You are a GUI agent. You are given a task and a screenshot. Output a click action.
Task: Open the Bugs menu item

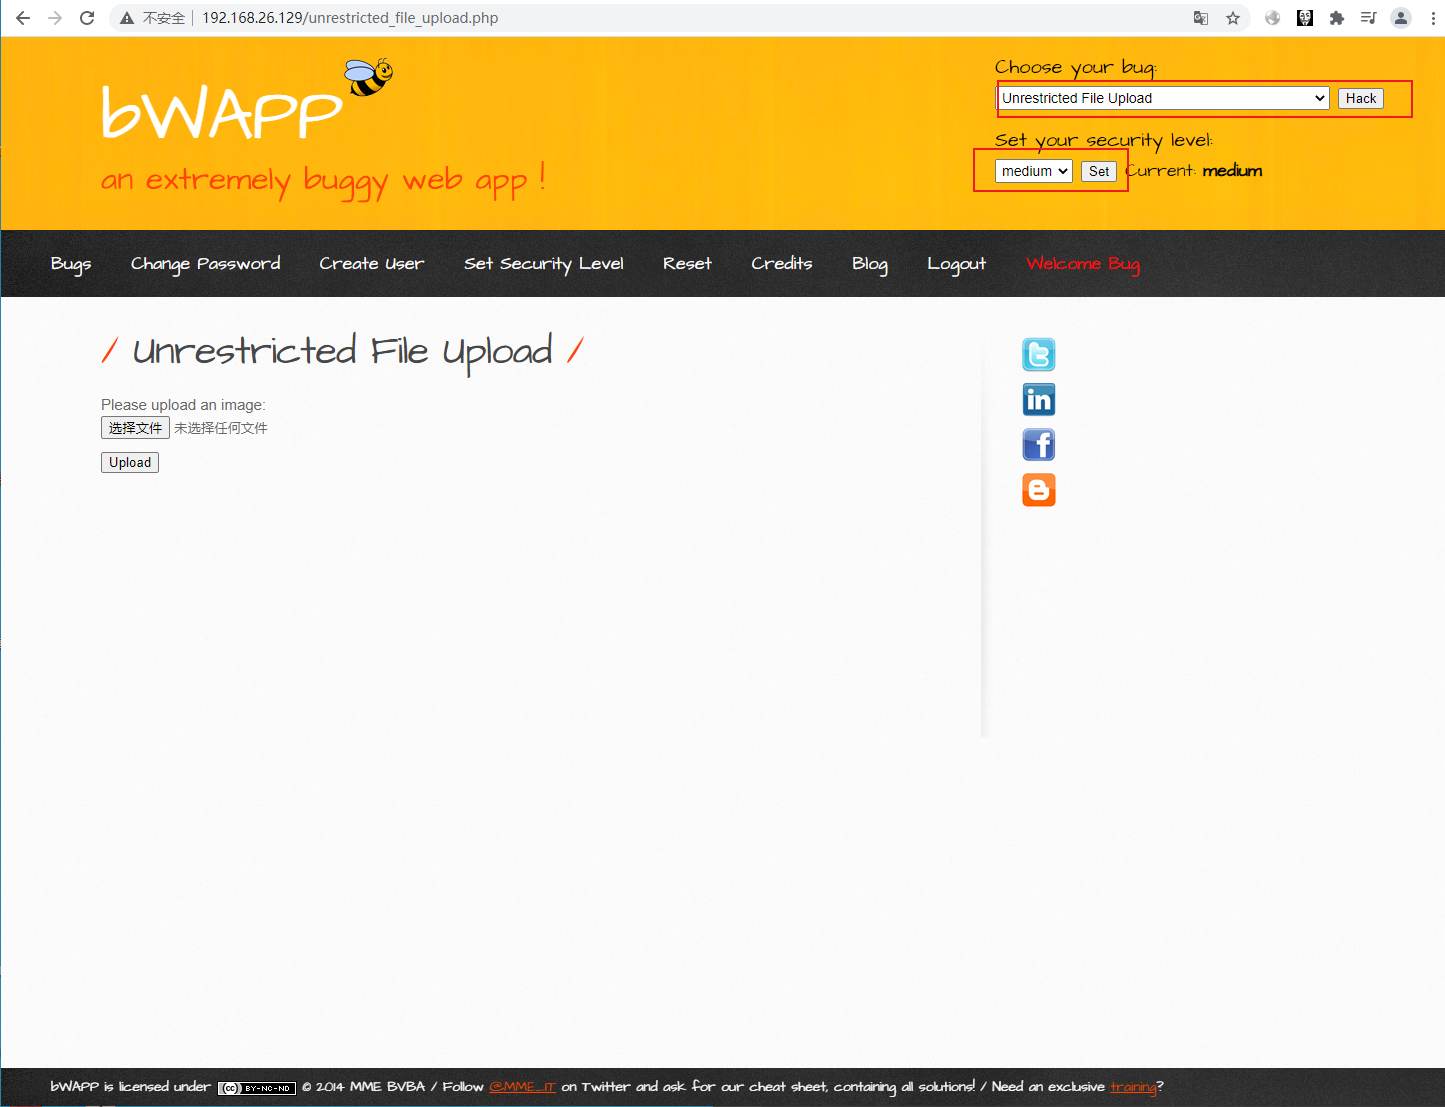(71, 264)
